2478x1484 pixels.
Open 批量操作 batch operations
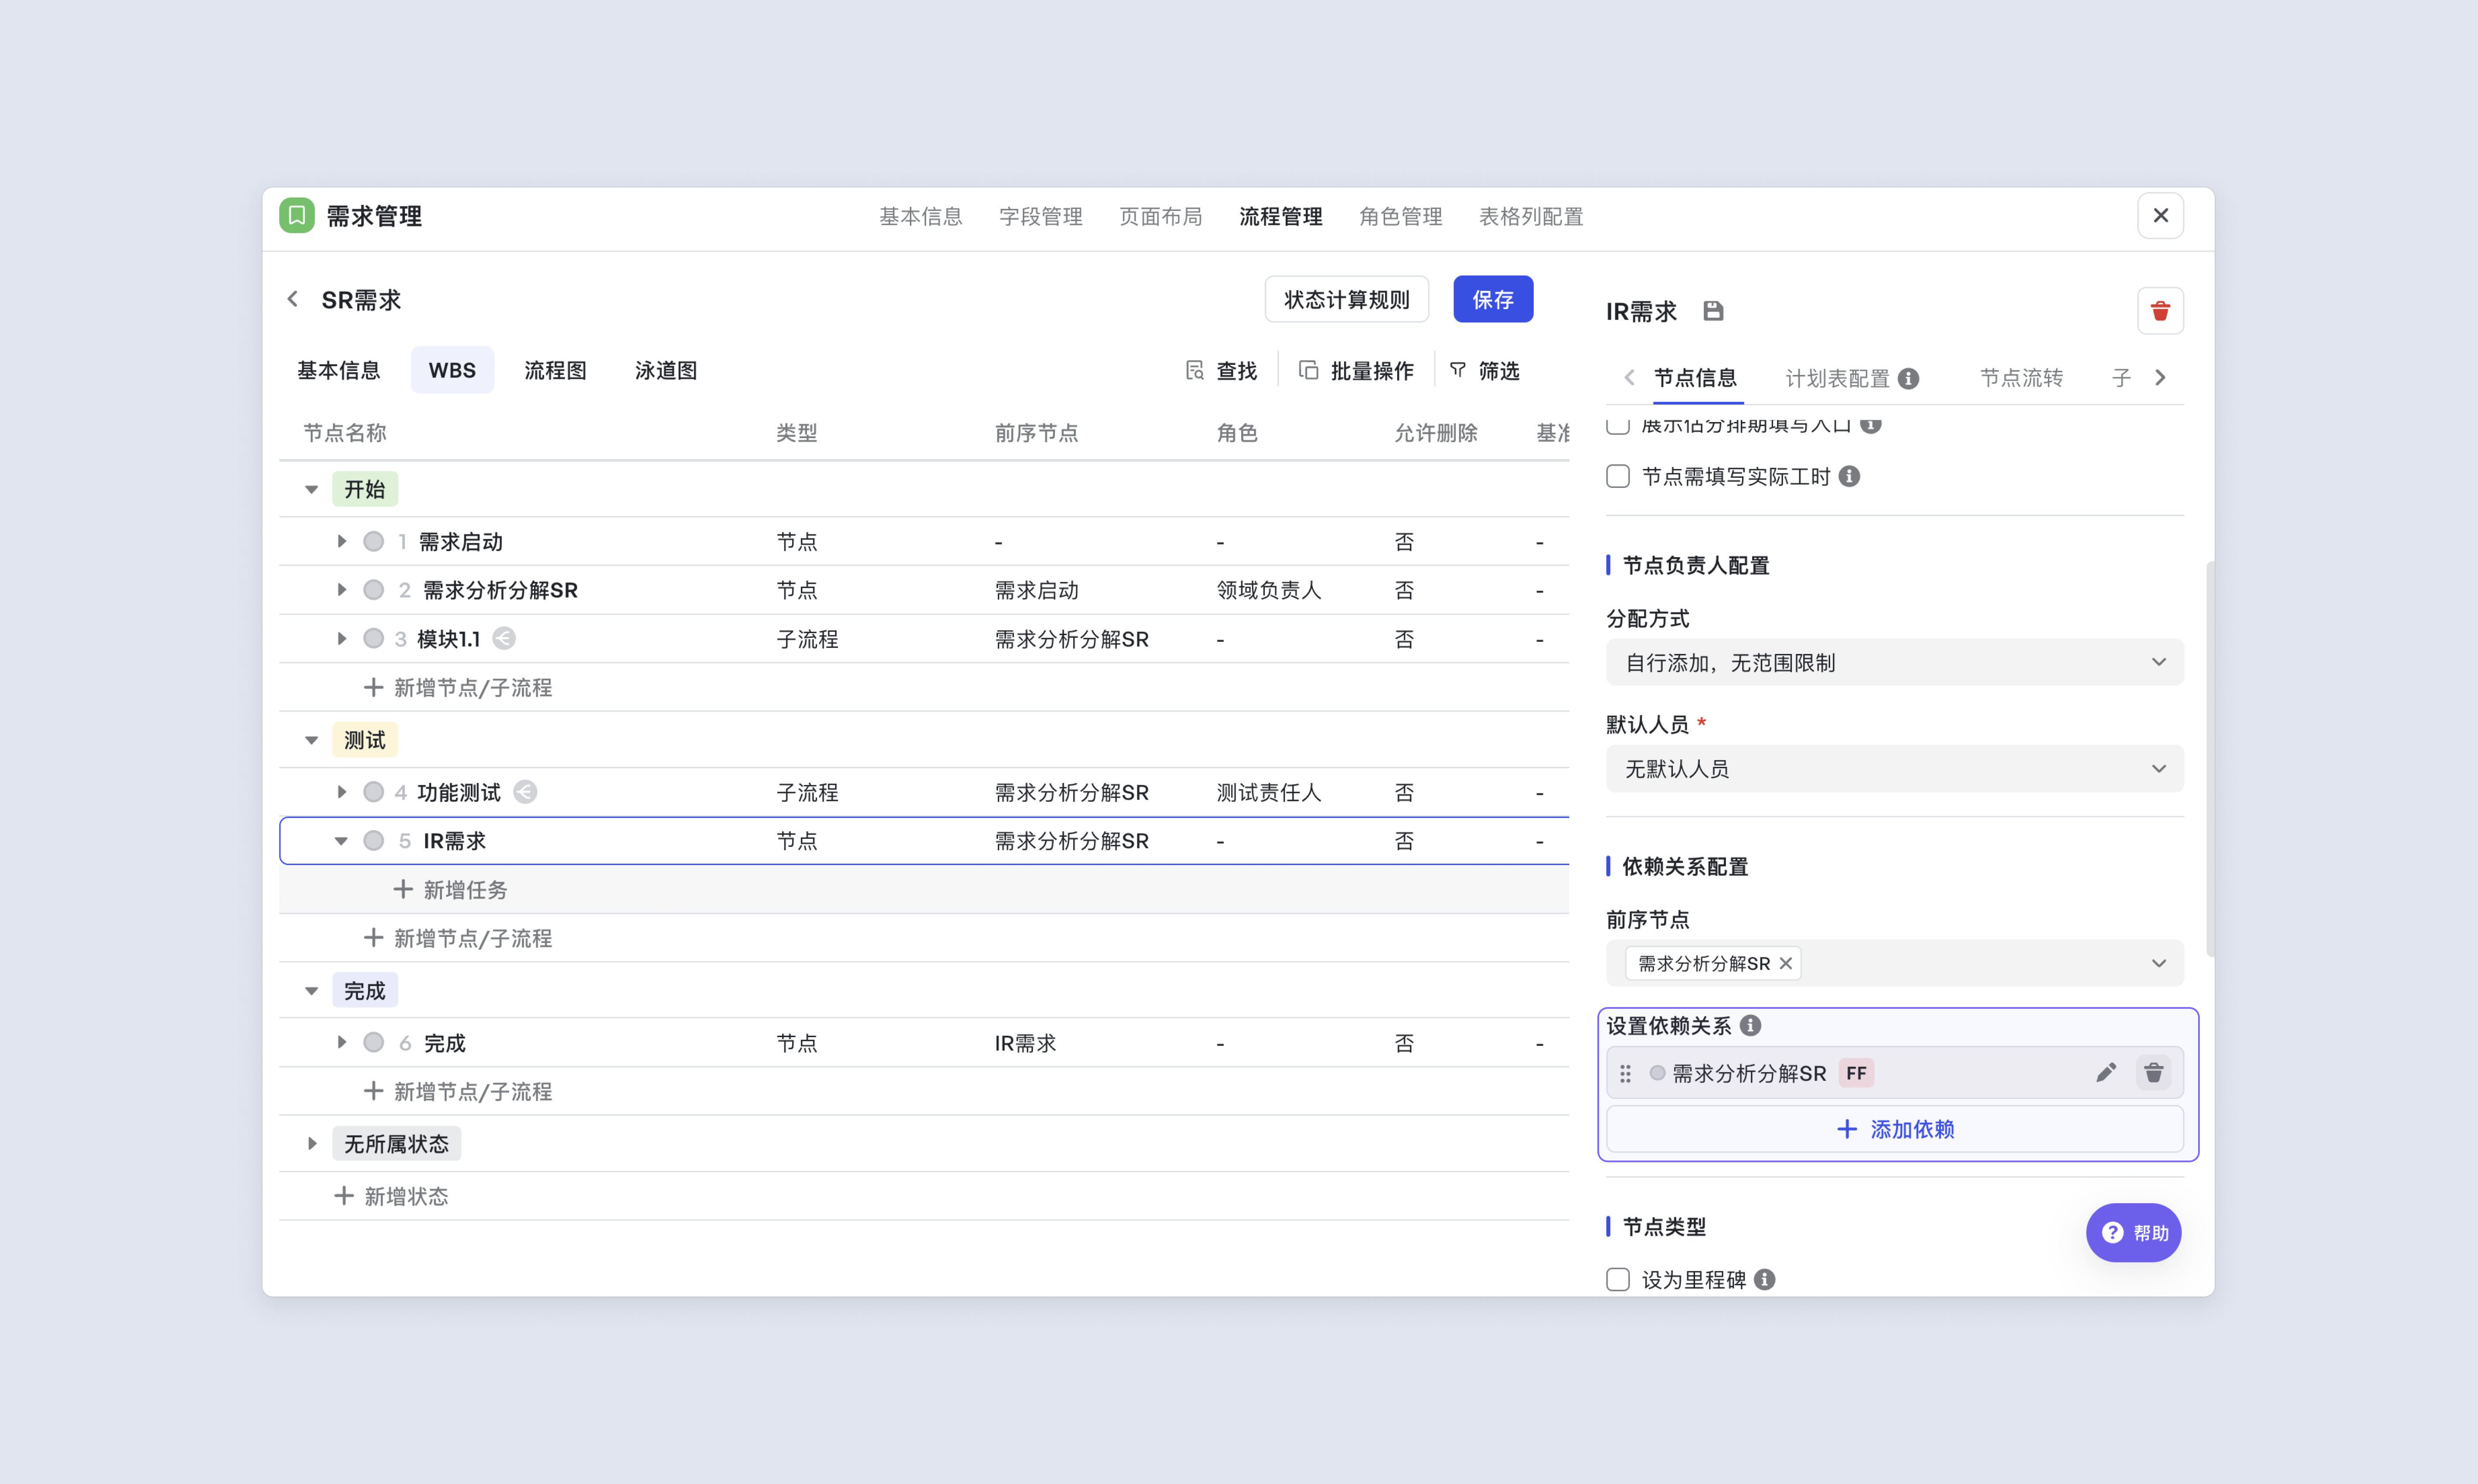coord(1357,371)
